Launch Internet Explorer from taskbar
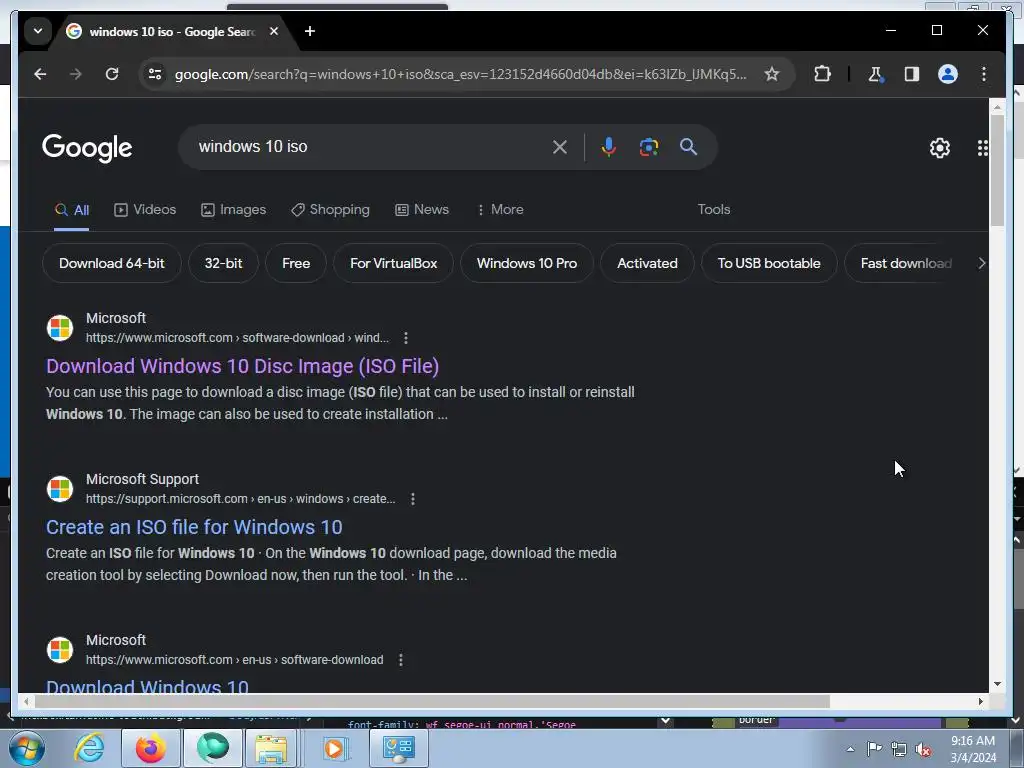 89,748
